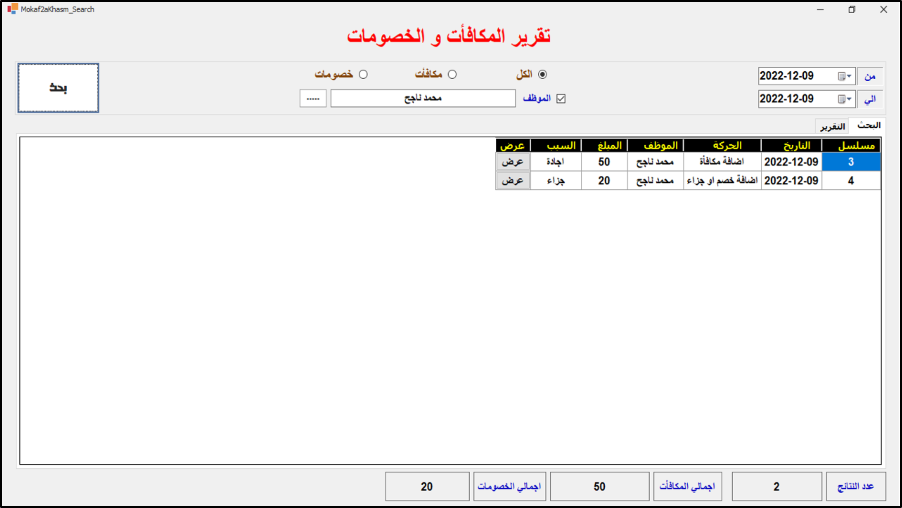This screenshot has height=508, width=902.
Task: Sort by the التاريخ column header
Action: tap(791, 145)
